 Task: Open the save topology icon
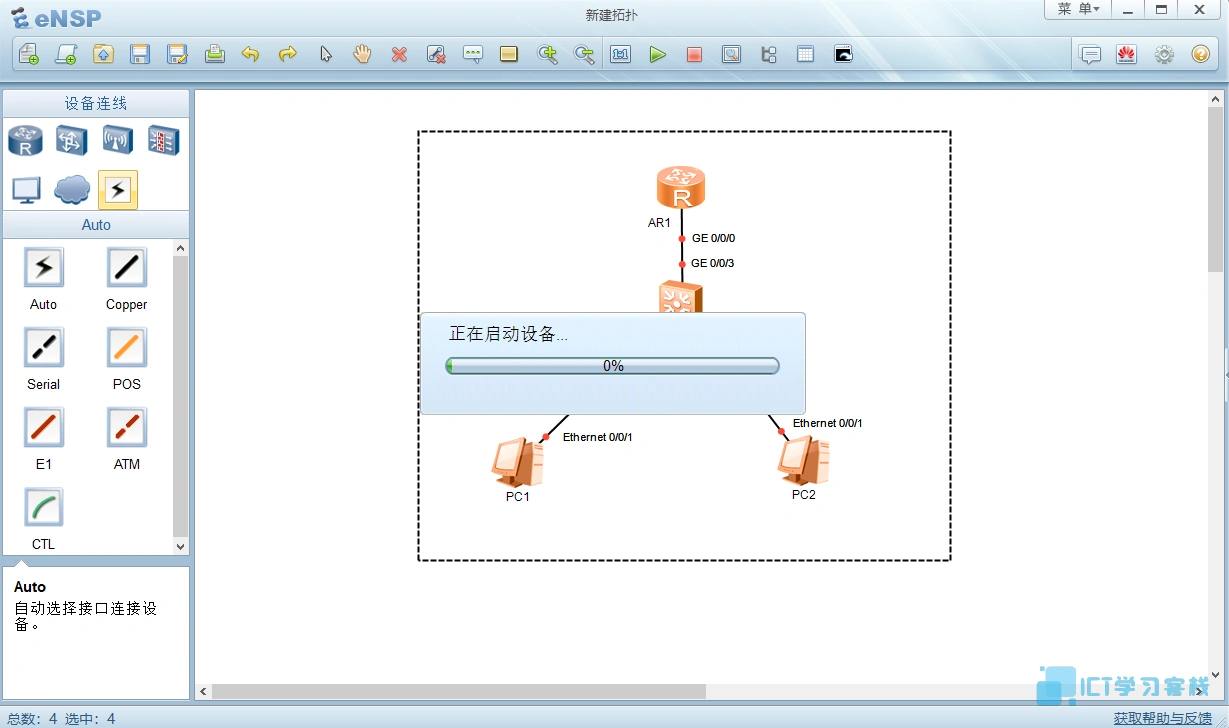[x=140, y=54]
